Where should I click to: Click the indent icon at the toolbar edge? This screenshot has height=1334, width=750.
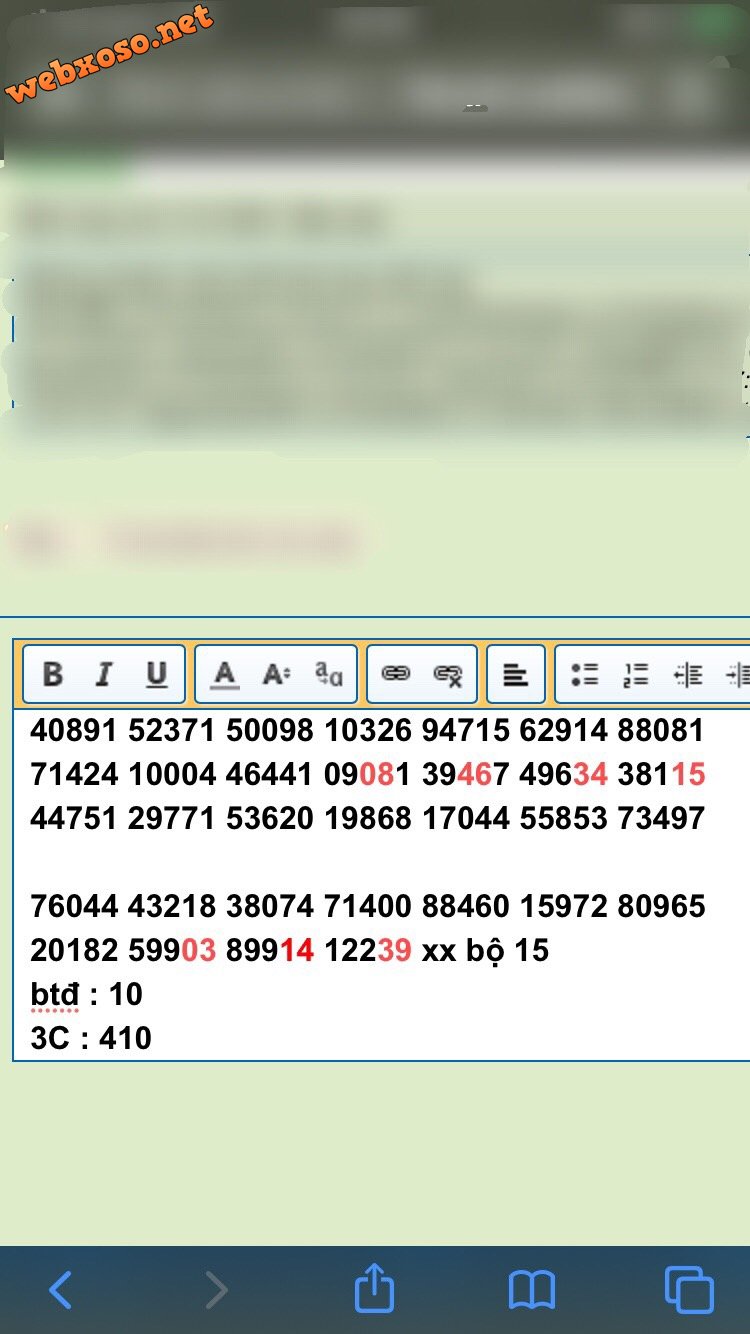click(x=737, y=674)
